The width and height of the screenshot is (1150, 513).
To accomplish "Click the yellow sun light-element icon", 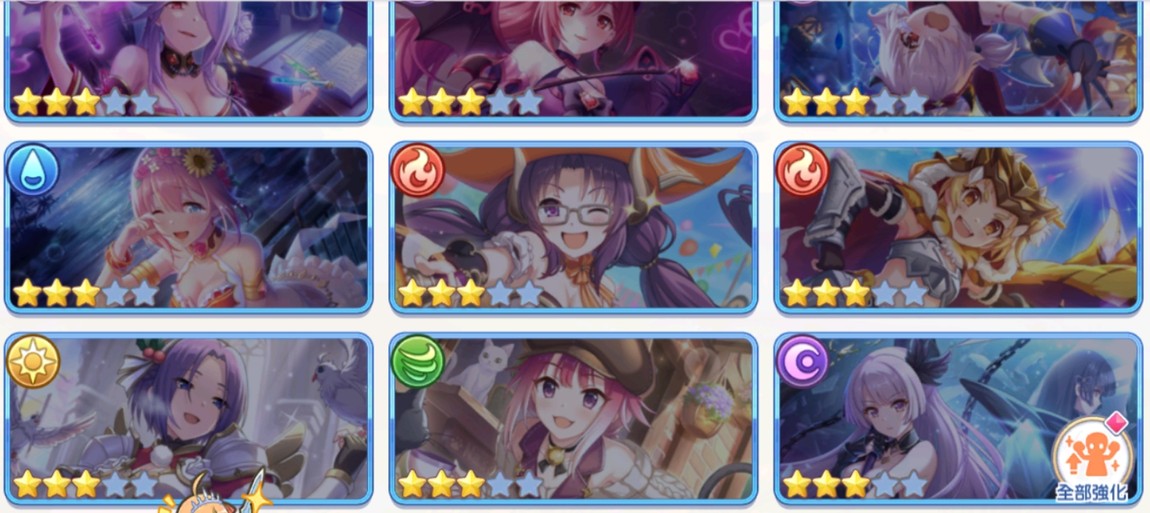I will click(x=32, y=362).
